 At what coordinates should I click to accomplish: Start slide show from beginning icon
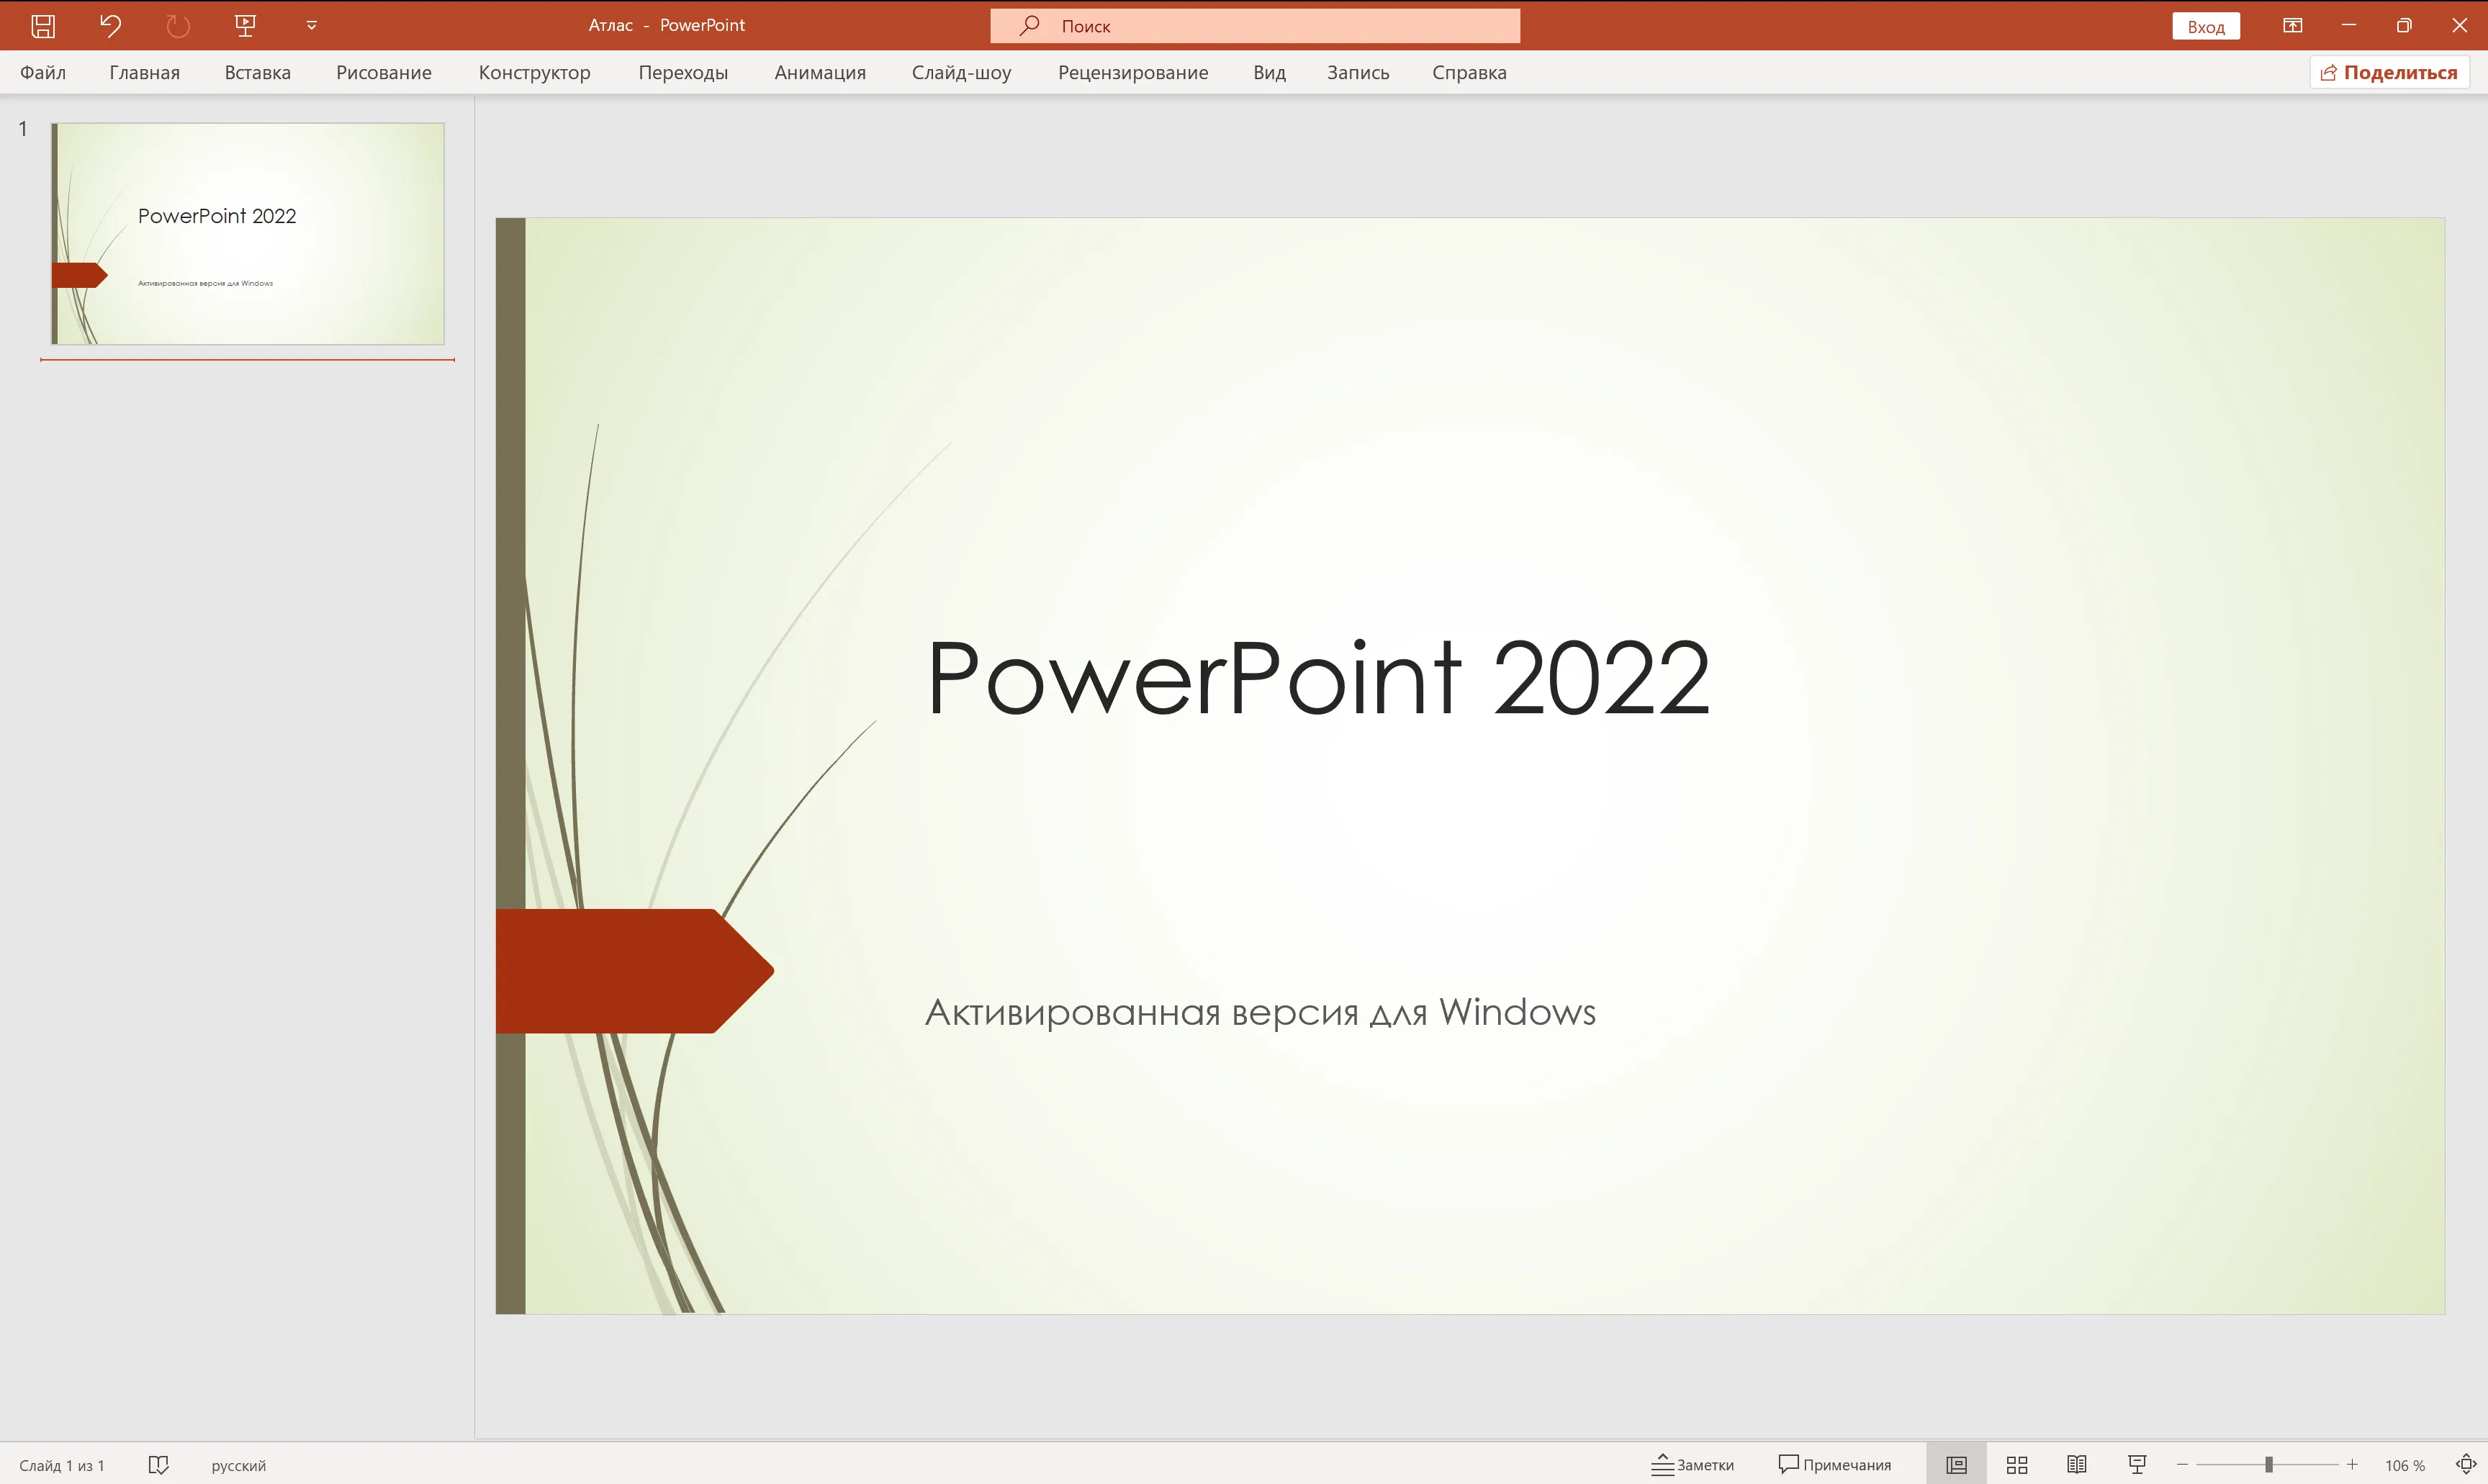tap(245, 25)
